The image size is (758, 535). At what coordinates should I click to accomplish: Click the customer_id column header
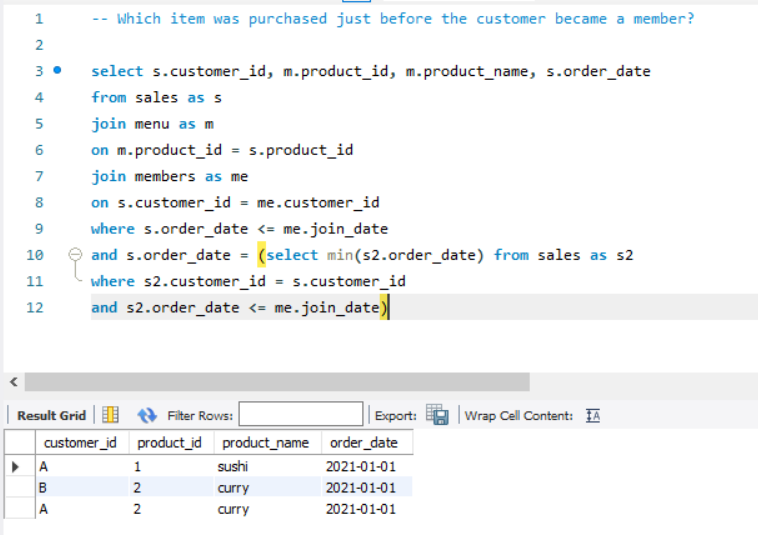80,442
